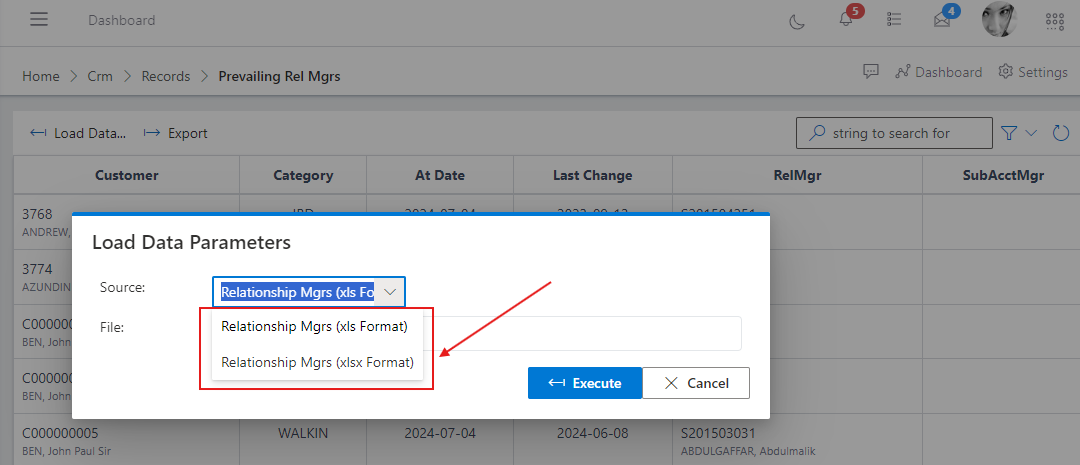The height and width of the screenshot is (465, 1080).
Task: Sort by At Date column header
Action: [439, 175]
